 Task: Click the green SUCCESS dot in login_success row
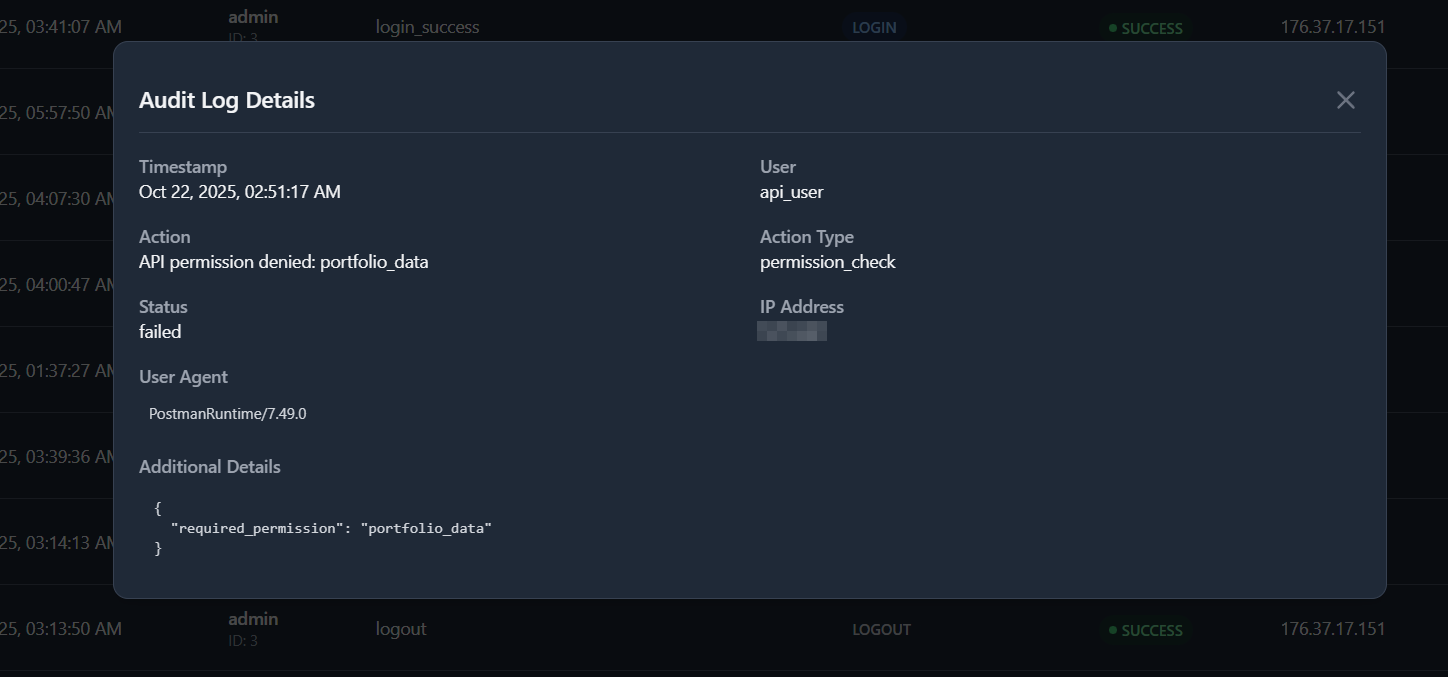click(1113, 28)
